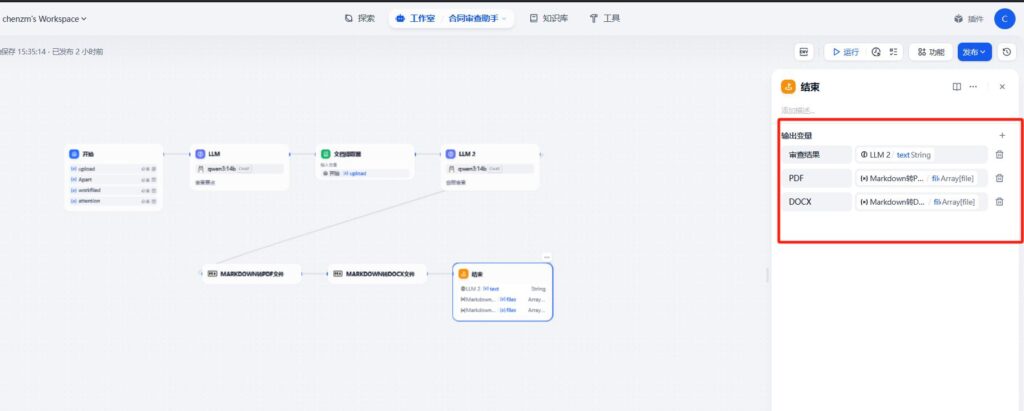Go to the 工具 tab
Image resolution: width=1024 pixels, height=411 pixels.
[x=605, y=18]
